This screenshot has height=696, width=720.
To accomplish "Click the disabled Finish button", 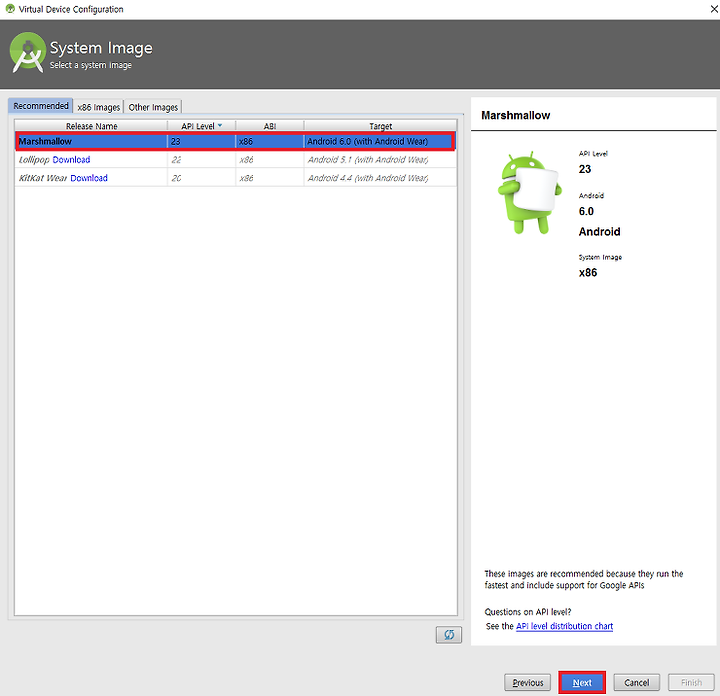I will coord(691,683).
